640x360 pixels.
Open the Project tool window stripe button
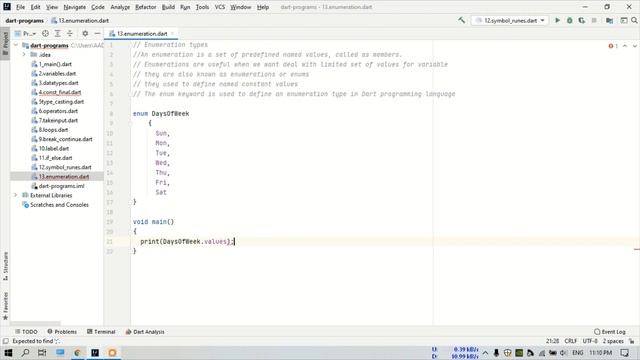(x=5, y=44)
